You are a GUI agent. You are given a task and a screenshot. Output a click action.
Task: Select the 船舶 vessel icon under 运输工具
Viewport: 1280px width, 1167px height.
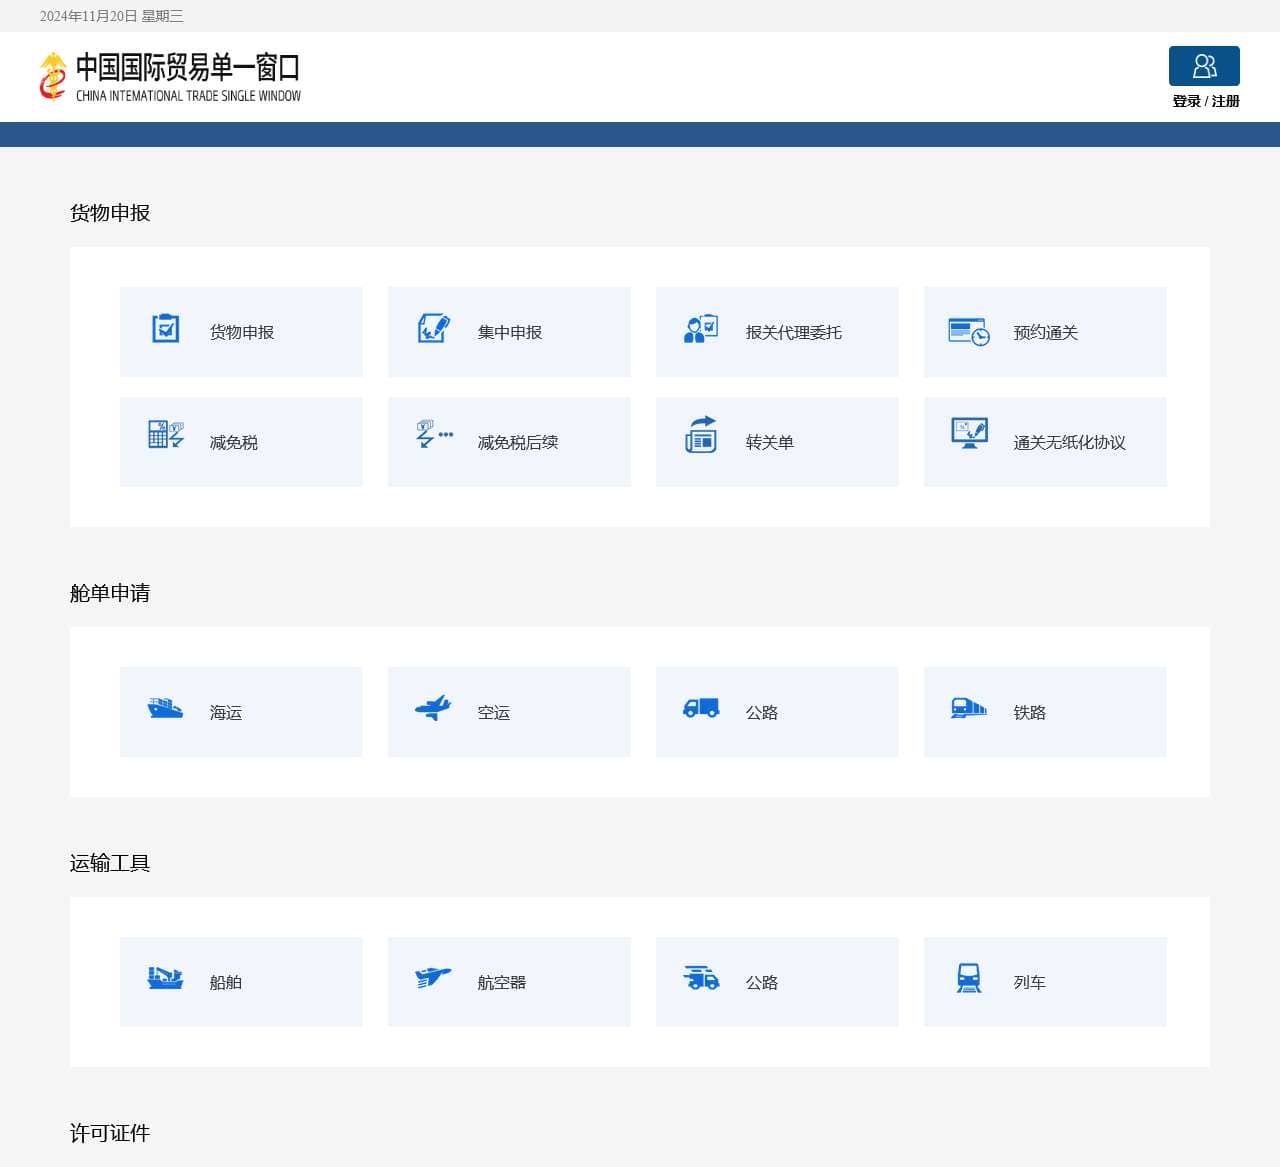coord(166,978)
